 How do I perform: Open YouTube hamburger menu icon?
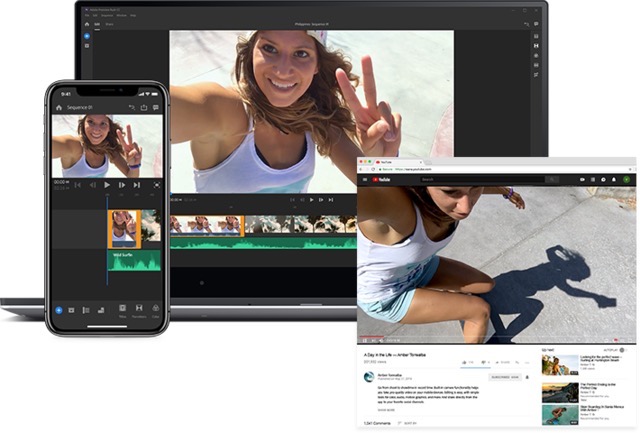[365, 180]
